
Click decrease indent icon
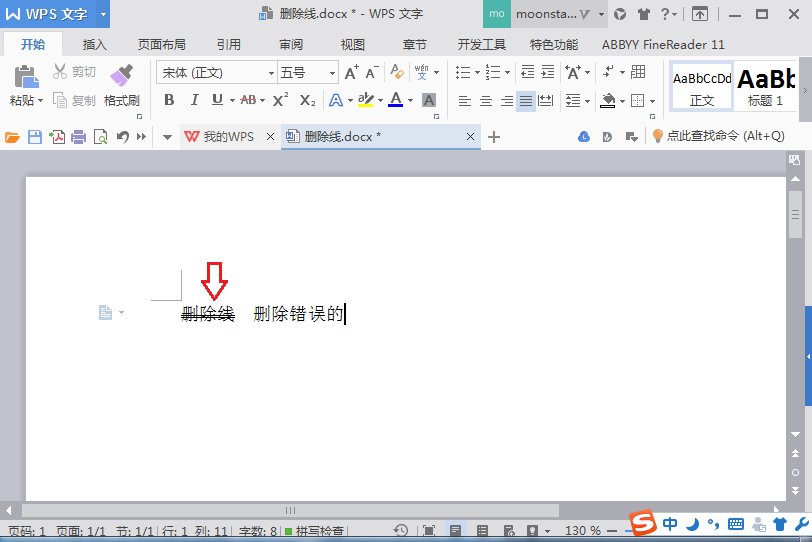tap(527, 72)
